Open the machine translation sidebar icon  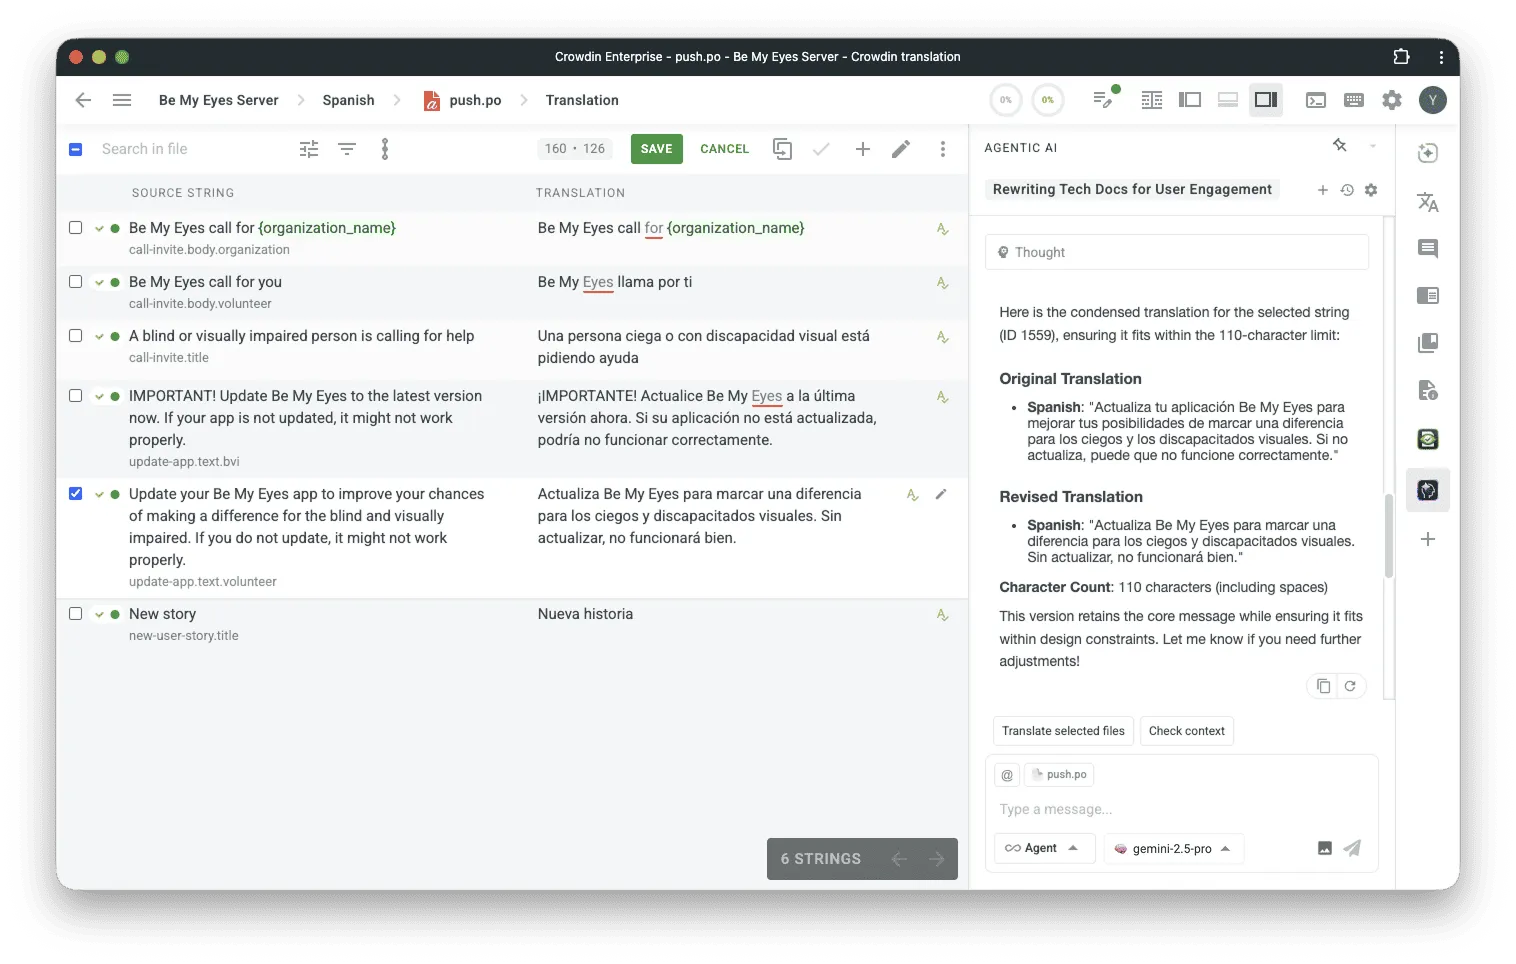point(1428,202)
